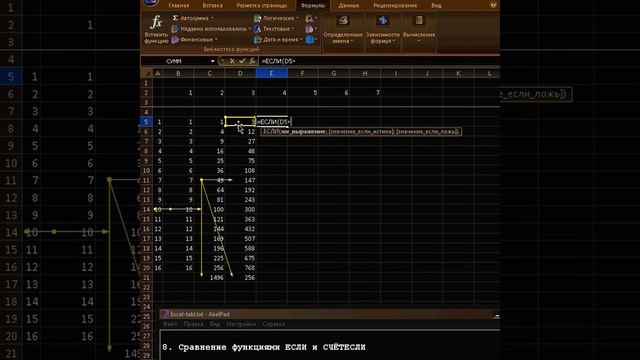
Task: Select column header B
Action: pos(178,73)
